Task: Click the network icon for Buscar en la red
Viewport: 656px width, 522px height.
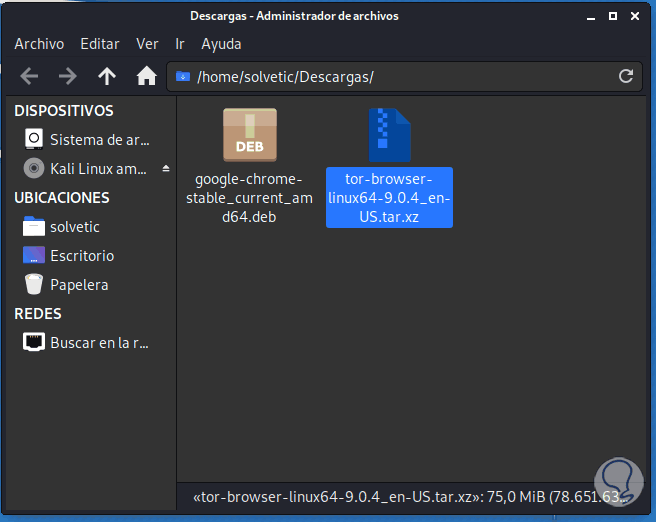Action: [x=34, y=342]
